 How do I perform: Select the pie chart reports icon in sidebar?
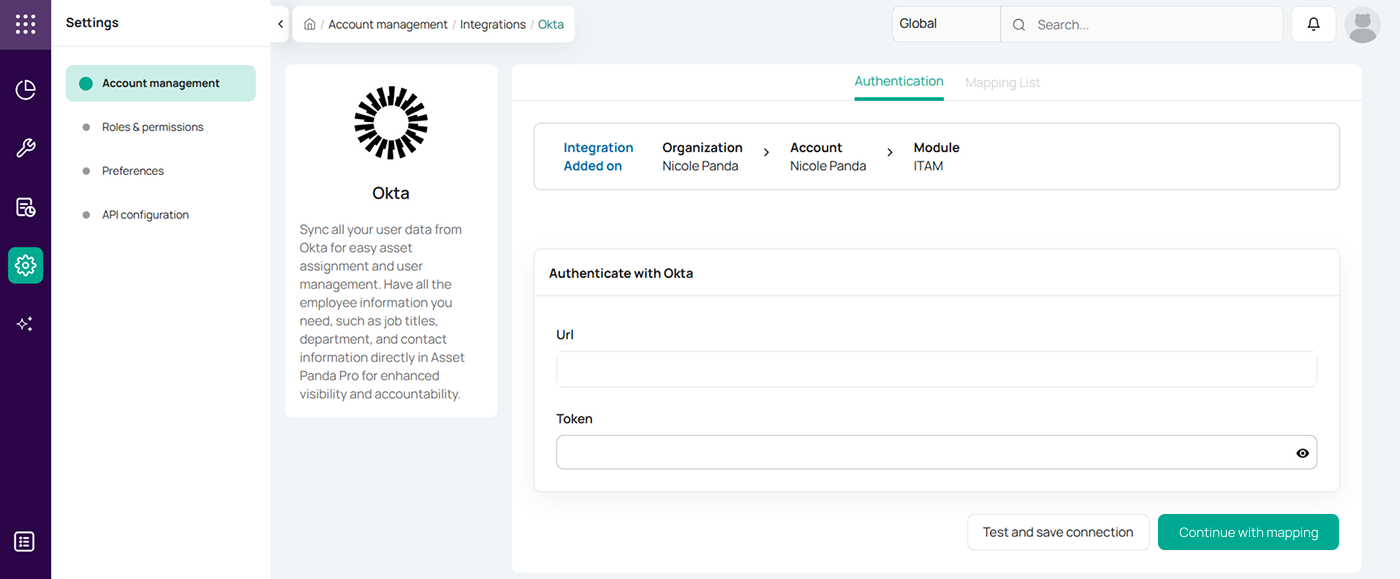click(x=25, y=89)
